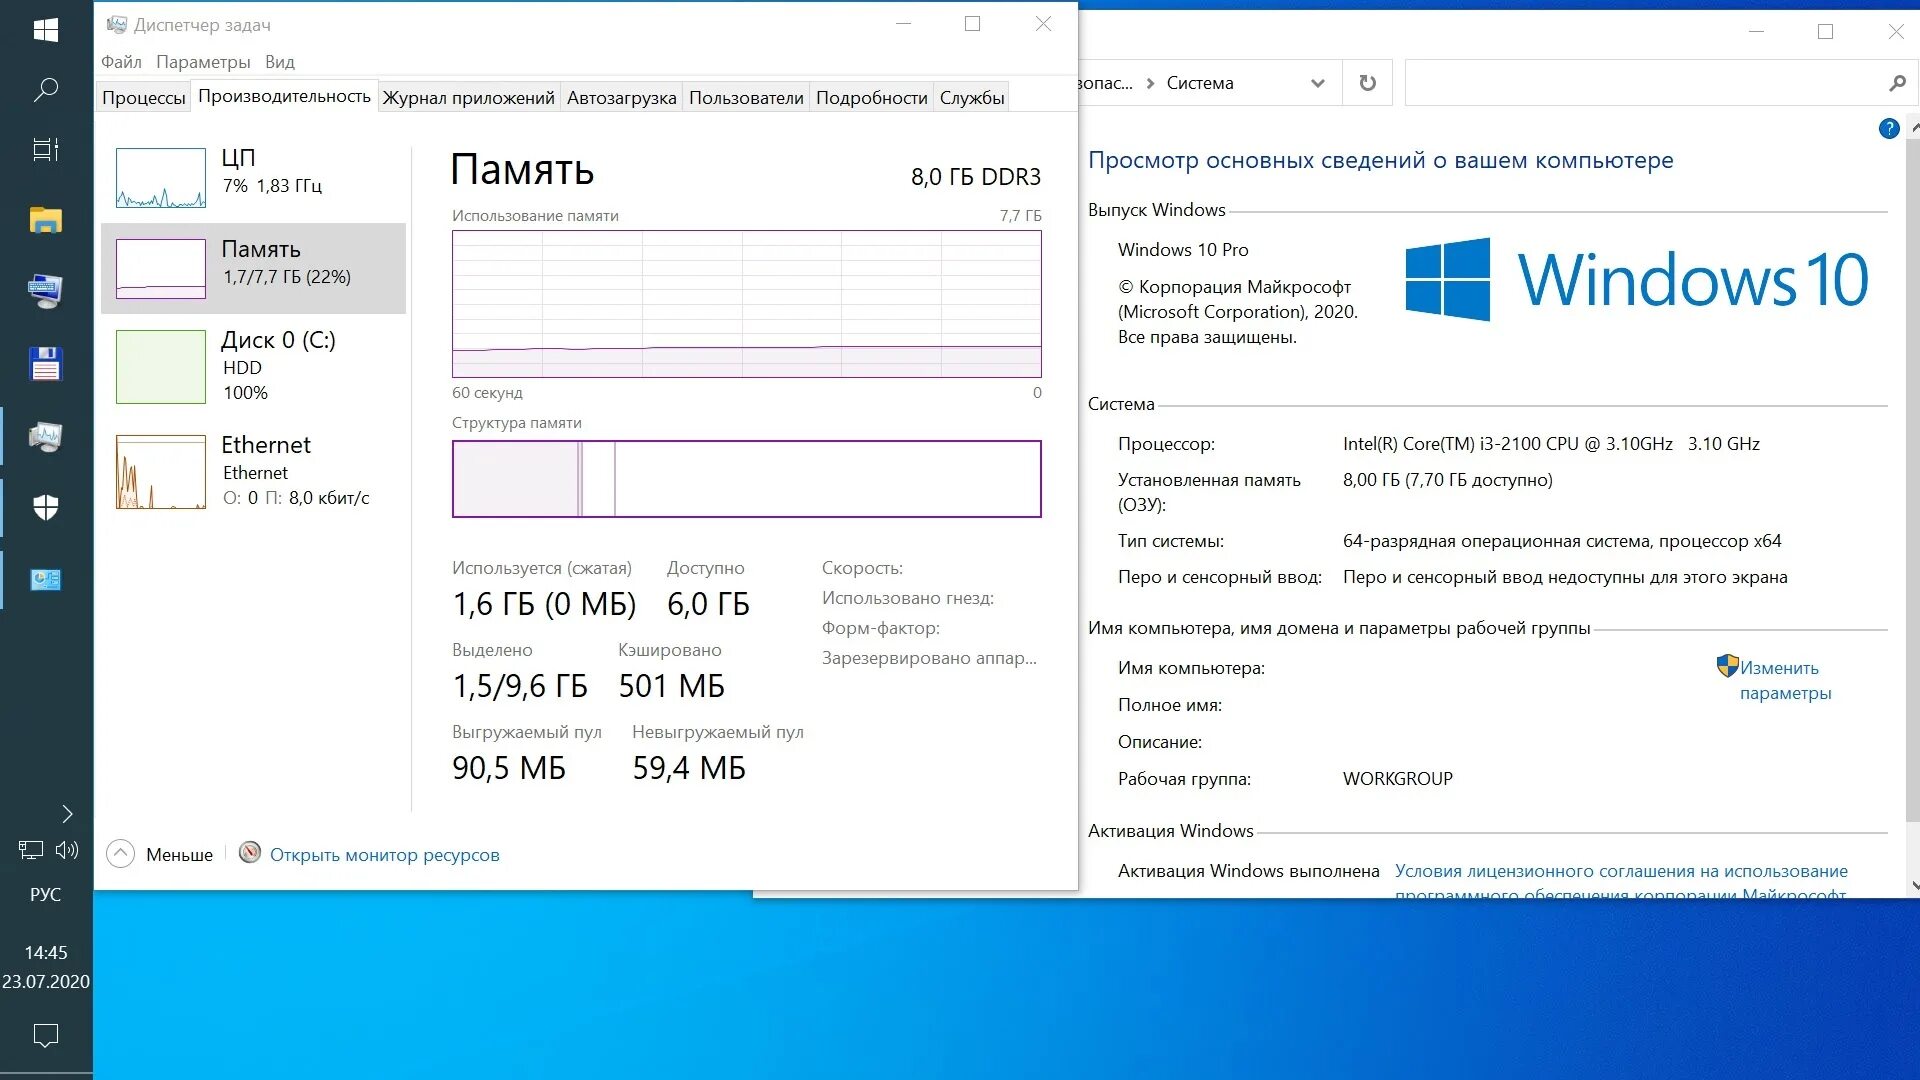Click 8,0 ГБ DDR3 memory label
1920x1080 pixels.
(975, 177)
